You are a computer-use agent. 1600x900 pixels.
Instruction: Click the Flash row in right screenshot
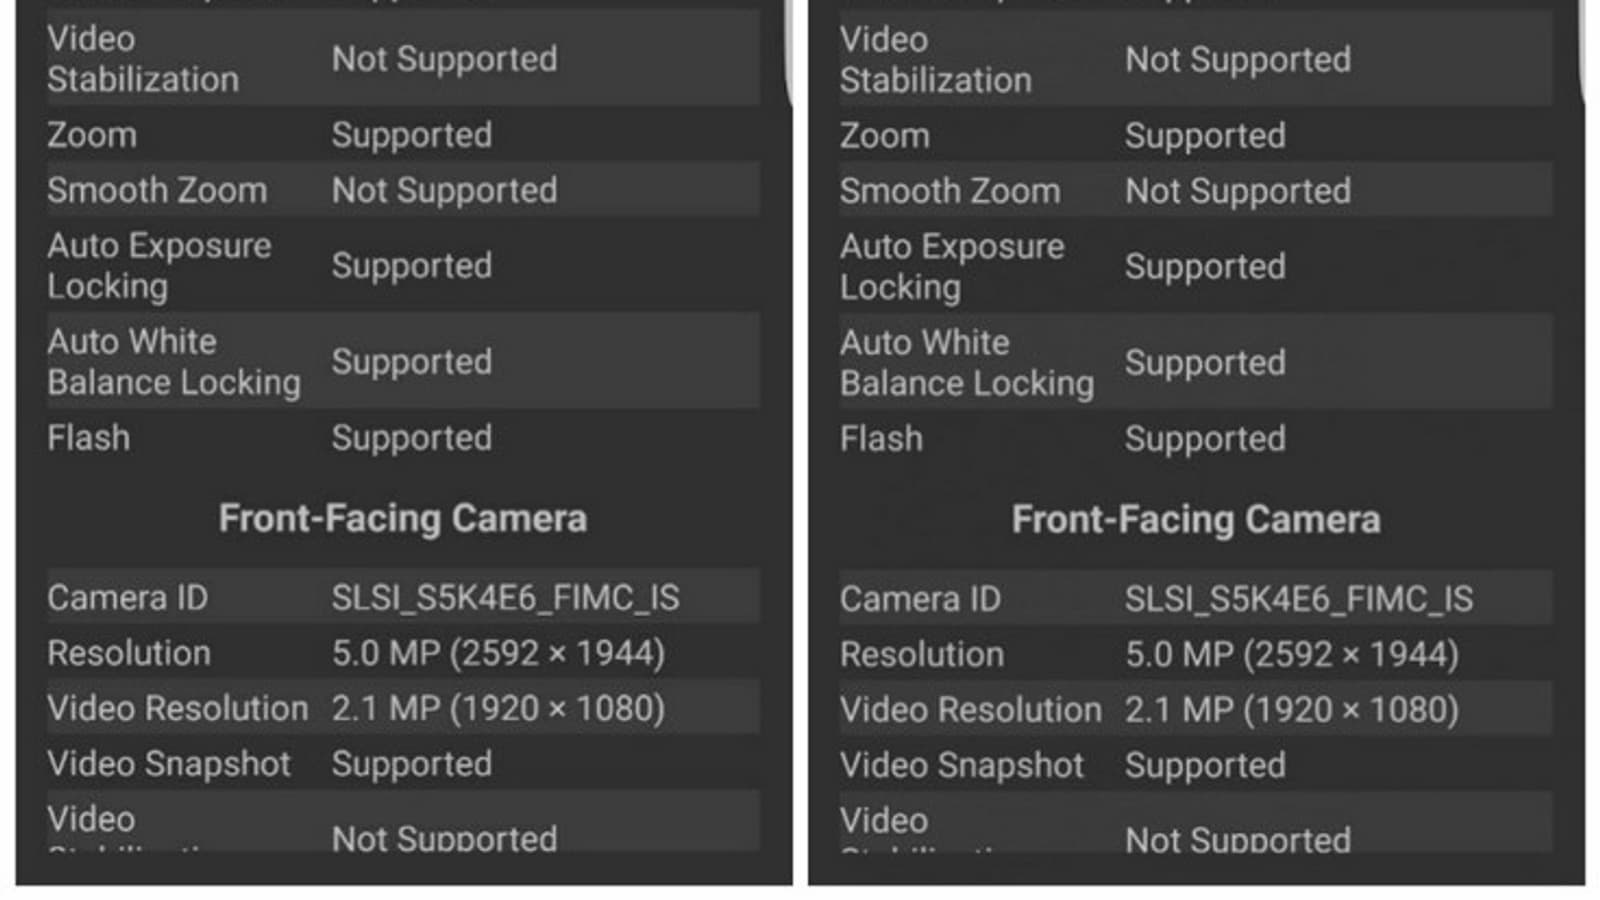(1195, 439)
